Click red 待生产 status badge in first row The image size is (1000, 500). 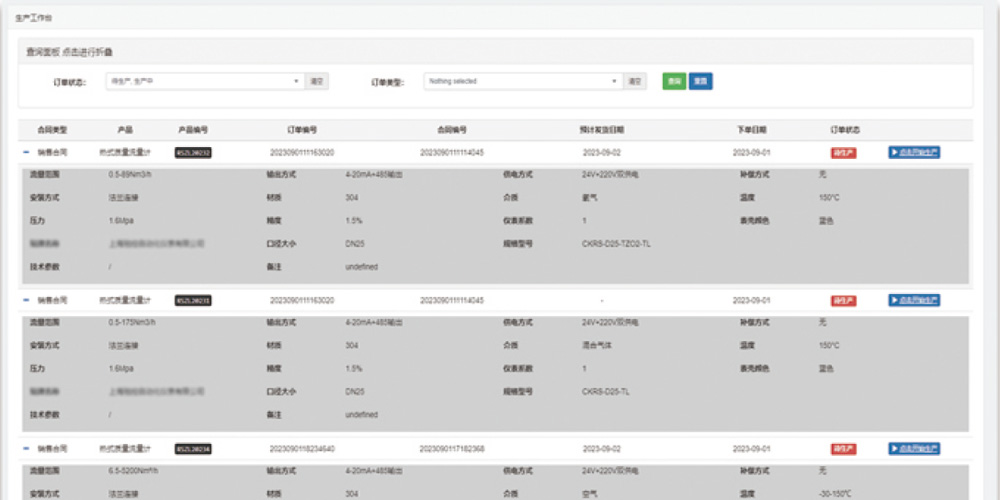tap(843, 152)
